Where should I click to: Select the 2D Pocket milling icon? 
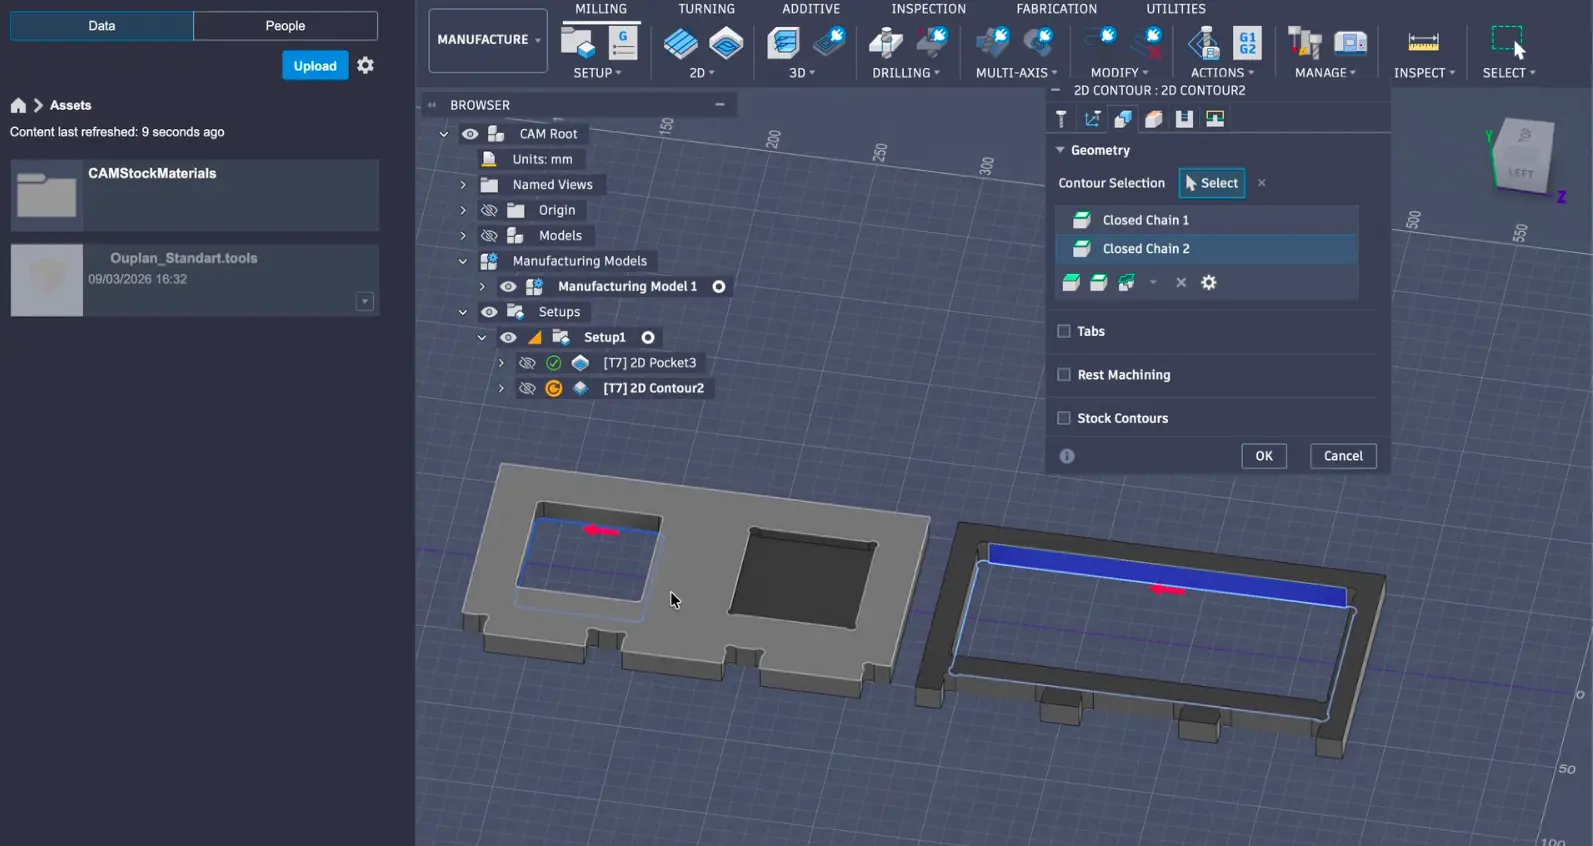(726, 43)
